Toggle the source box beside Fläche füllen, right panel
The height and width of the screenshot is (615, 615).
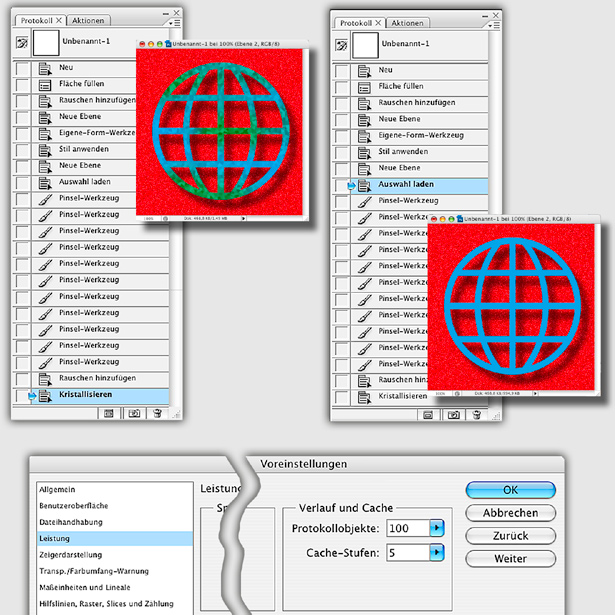tap(342, 87)
